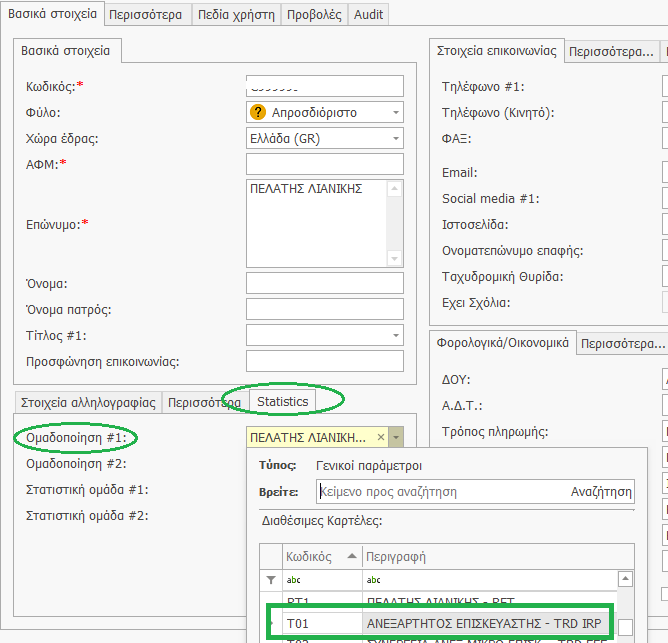The width and height of the screenshot is (668, 643).
Task: Expand the Φύλο dropdown
Action: tap(396, 112)
